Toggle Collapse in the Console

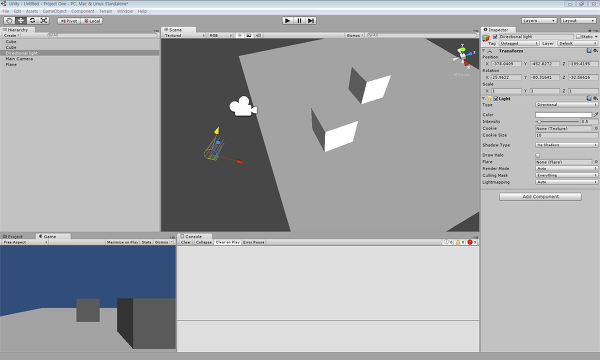coord(204,242)
